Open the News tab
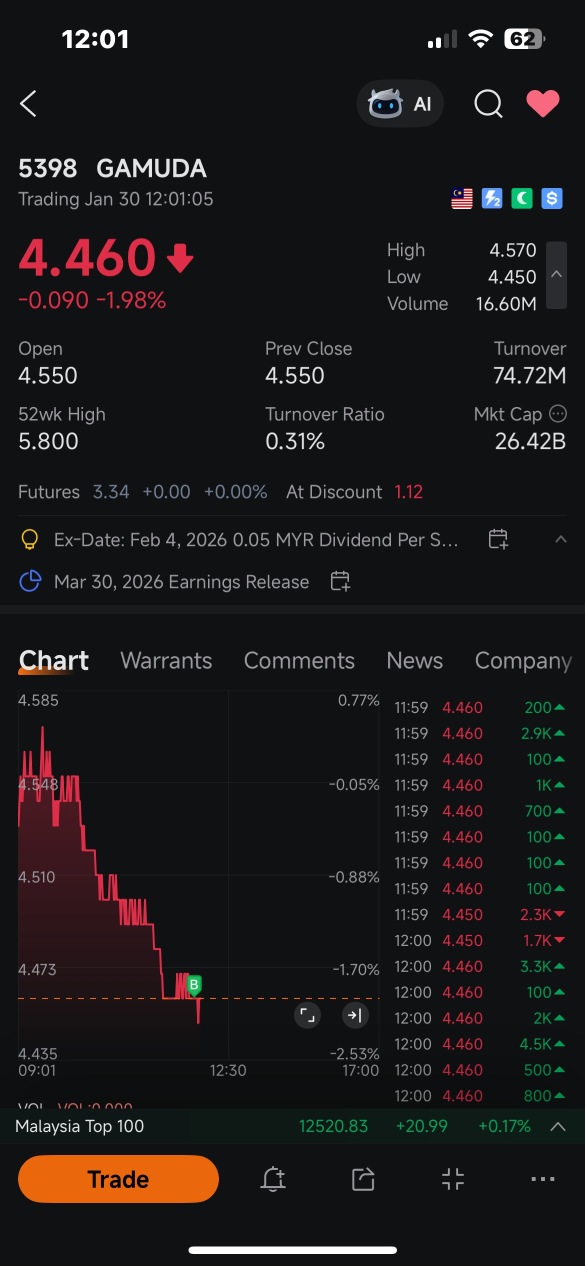The height and width of the screenshot is (1266, 585). [x=414, y=661]
